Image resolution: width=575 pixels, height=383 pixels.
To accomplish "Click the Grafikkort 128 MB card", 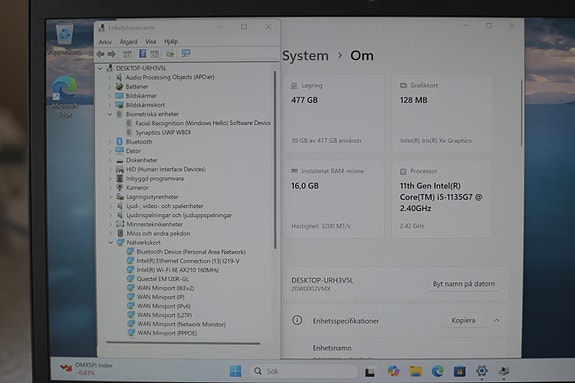I will coord(442,114).
